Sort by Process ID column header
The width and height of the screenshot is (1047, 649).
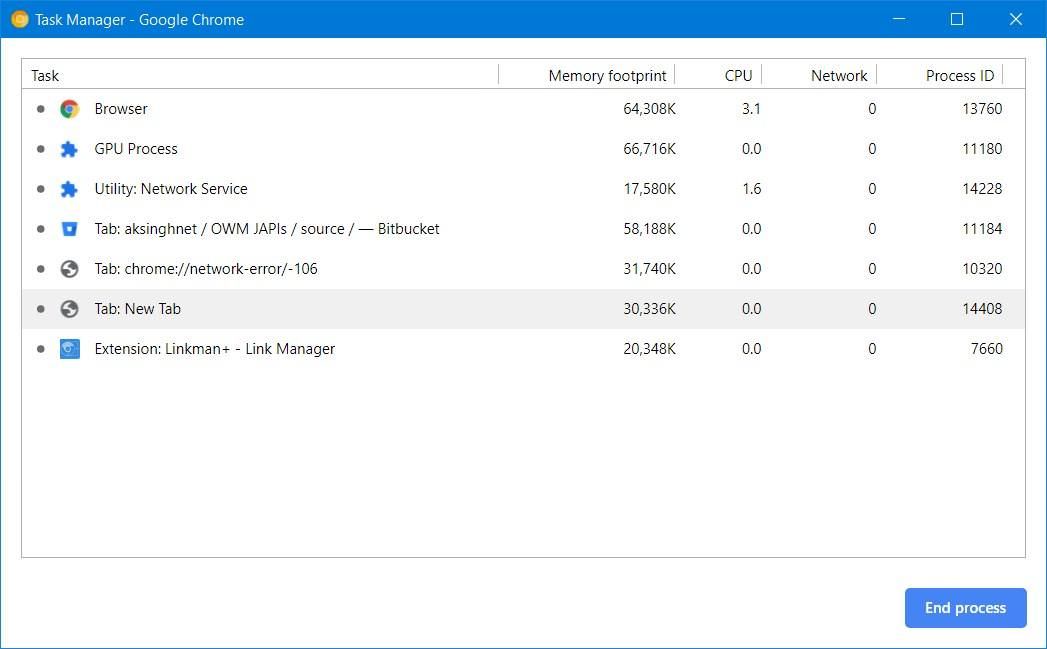click(x=960, y=75)
